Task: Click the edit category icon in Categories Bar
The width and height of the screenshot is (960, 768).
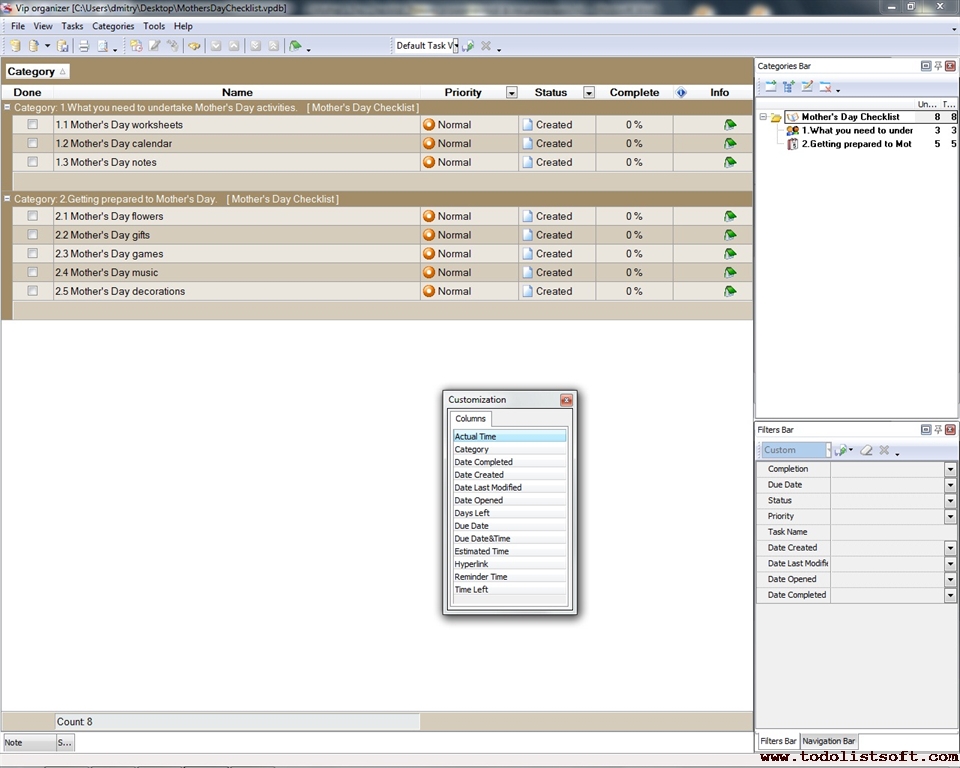Action: (807, 87)
